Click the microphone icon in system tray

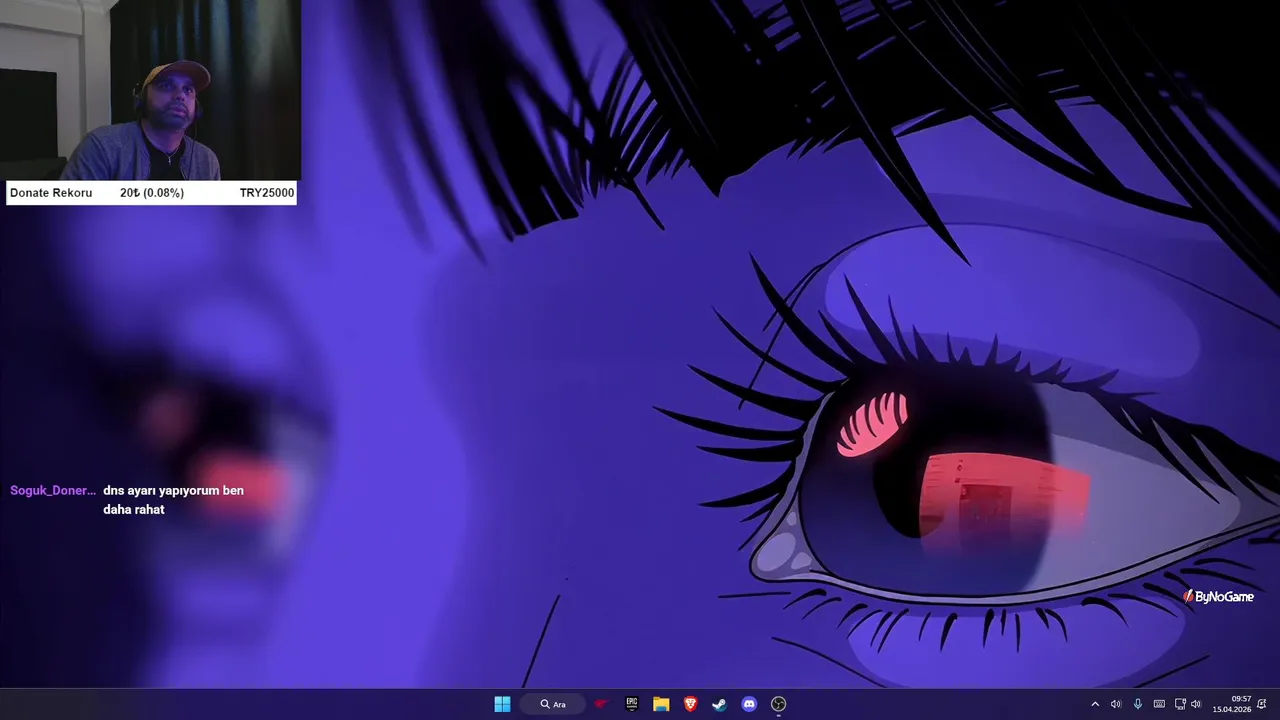[x=1138, y=704]
